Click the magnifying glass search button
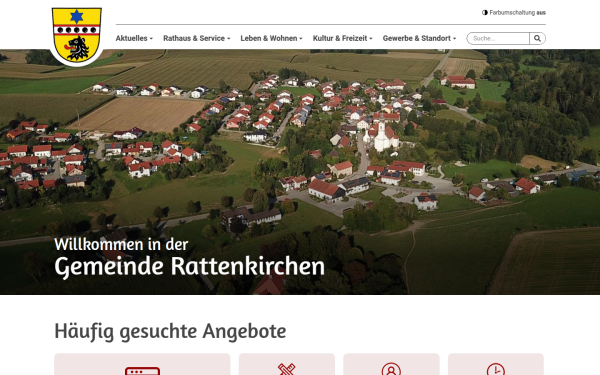The height and width of the screenshot is (375, 600). 537,38
